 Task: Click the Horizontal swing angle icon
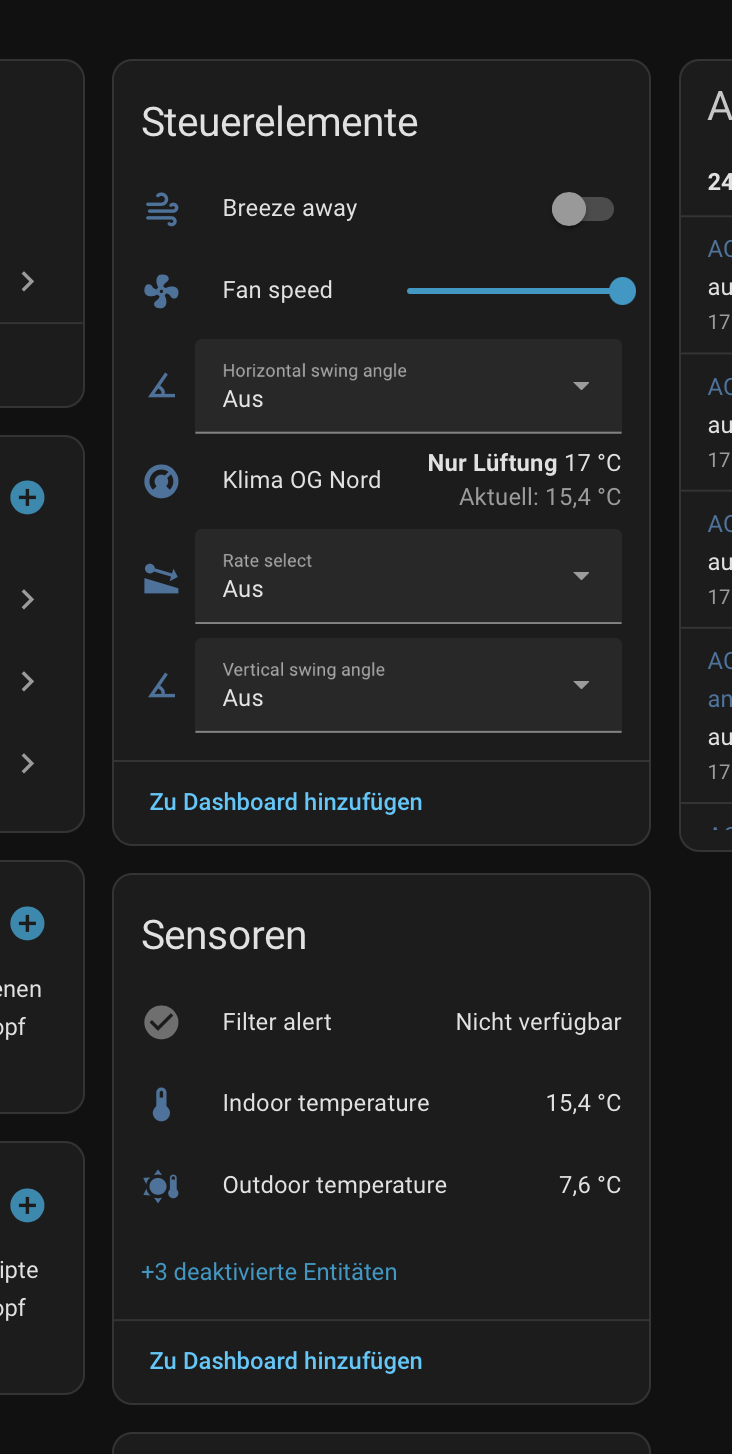click(161, 386)
